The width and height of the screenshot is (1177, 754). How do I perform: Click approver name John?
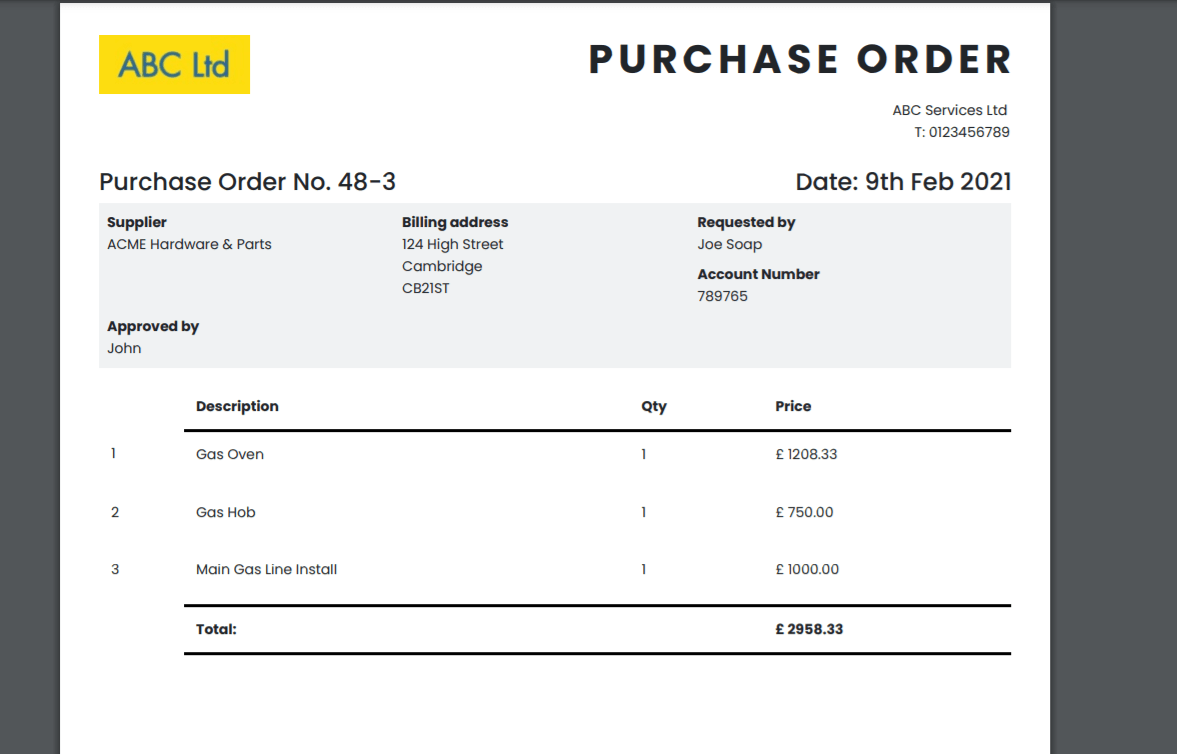point(124,348)
